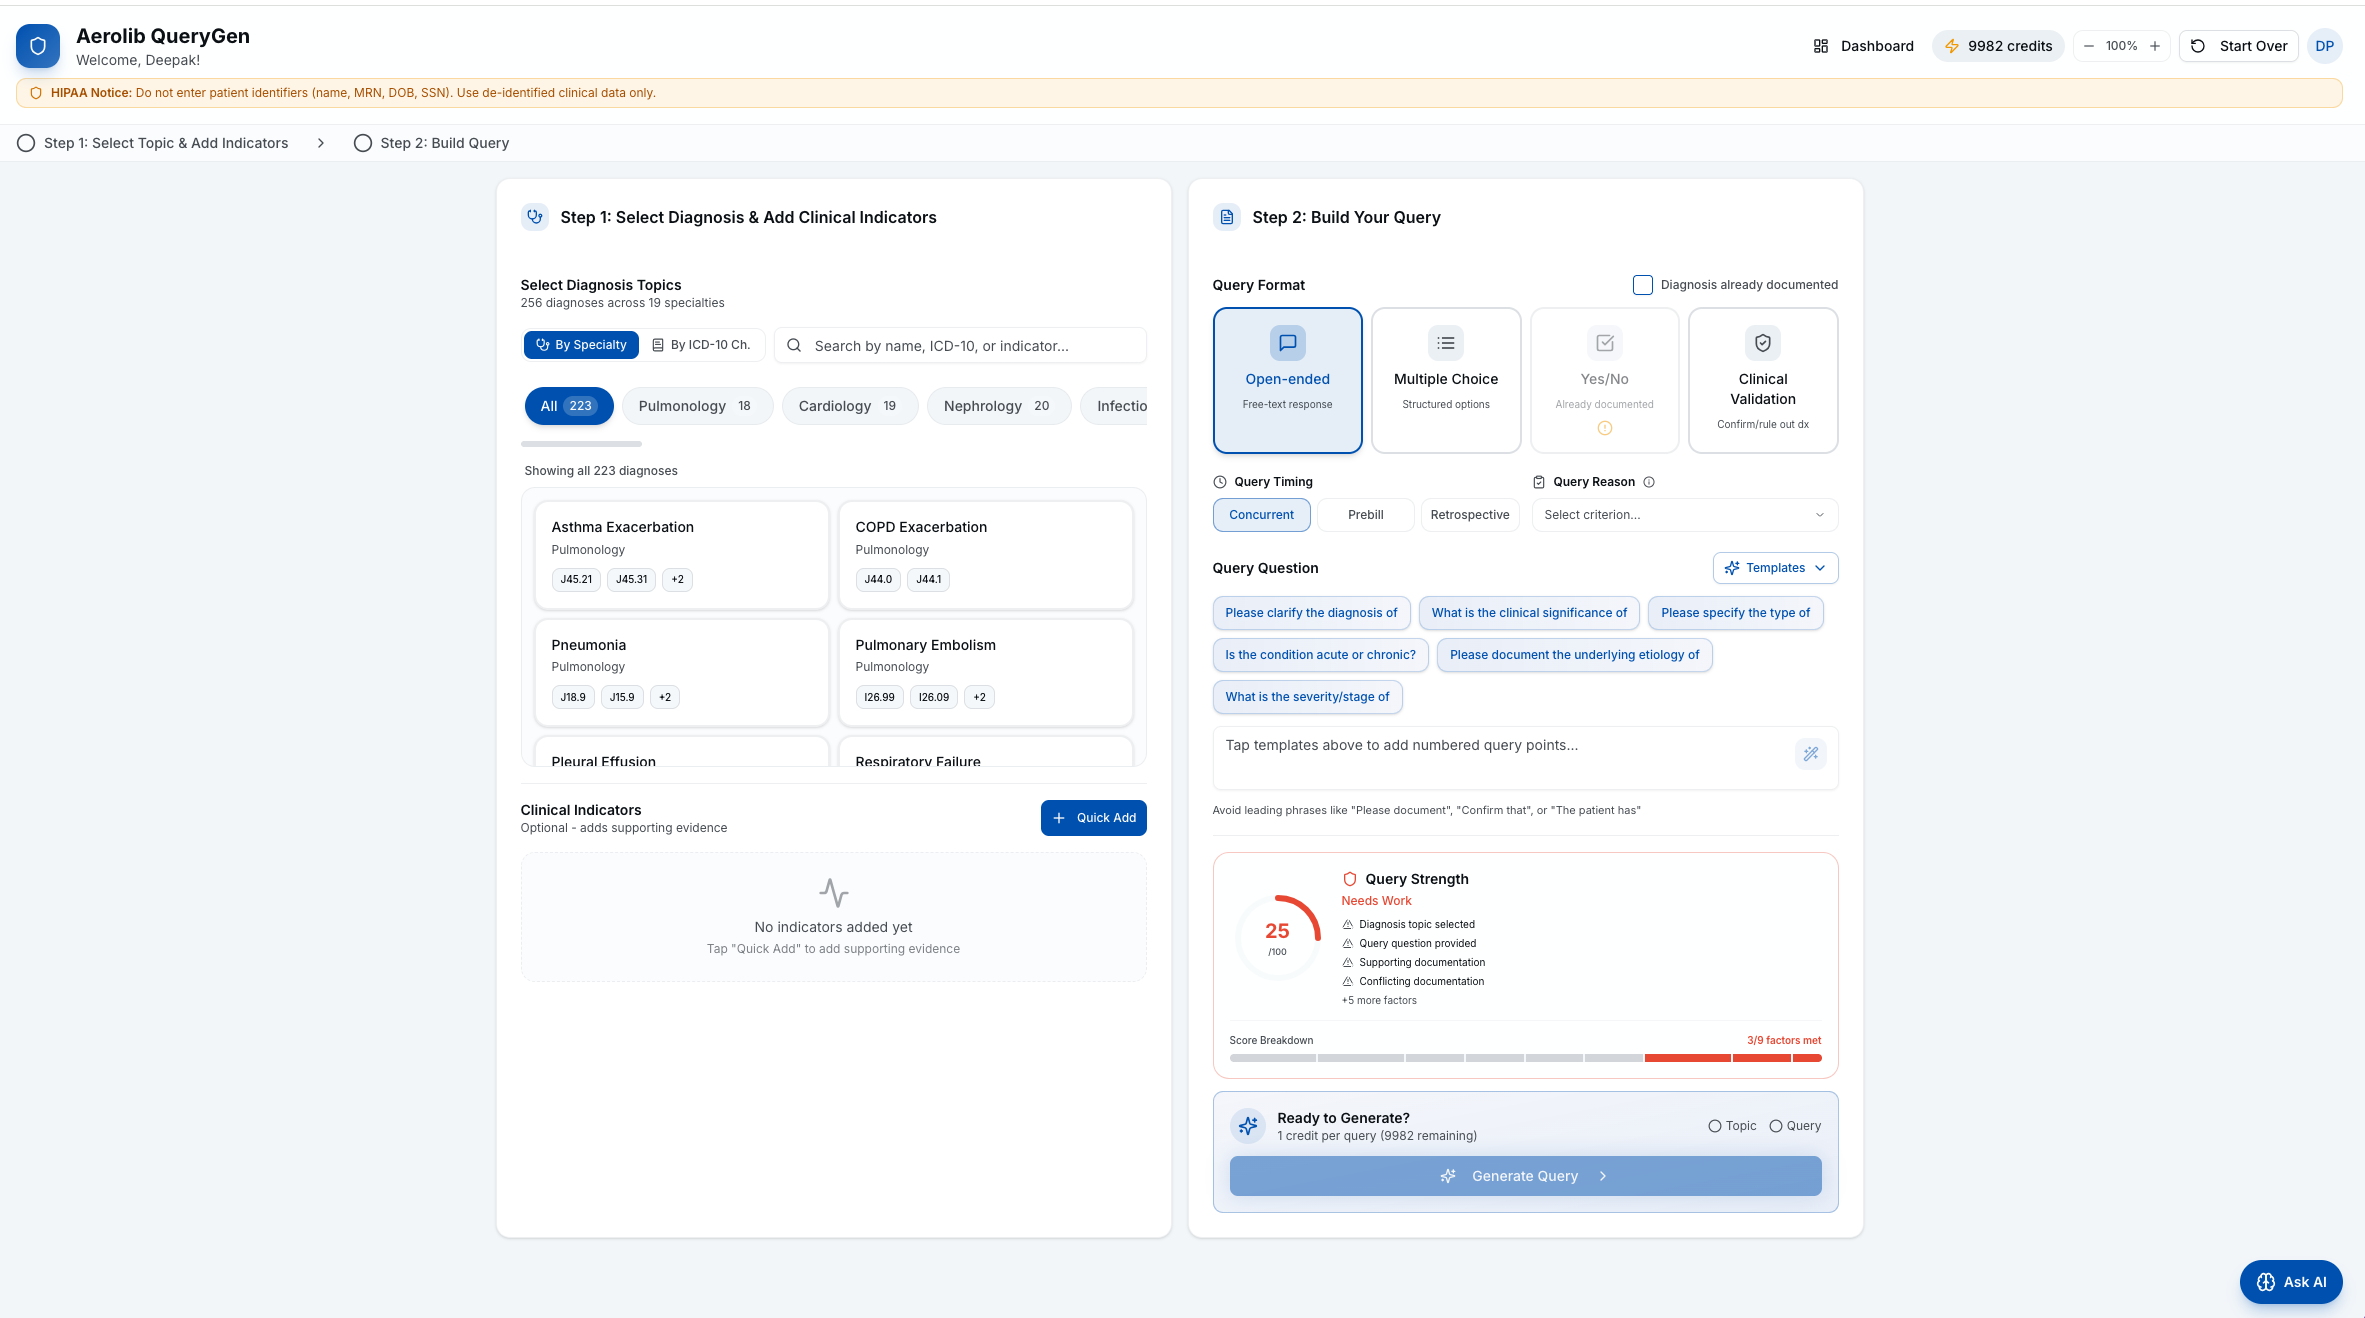The image size is (2365, 1318).
Task: Open the Select criterion dropdown
Action: point(1684,515)
